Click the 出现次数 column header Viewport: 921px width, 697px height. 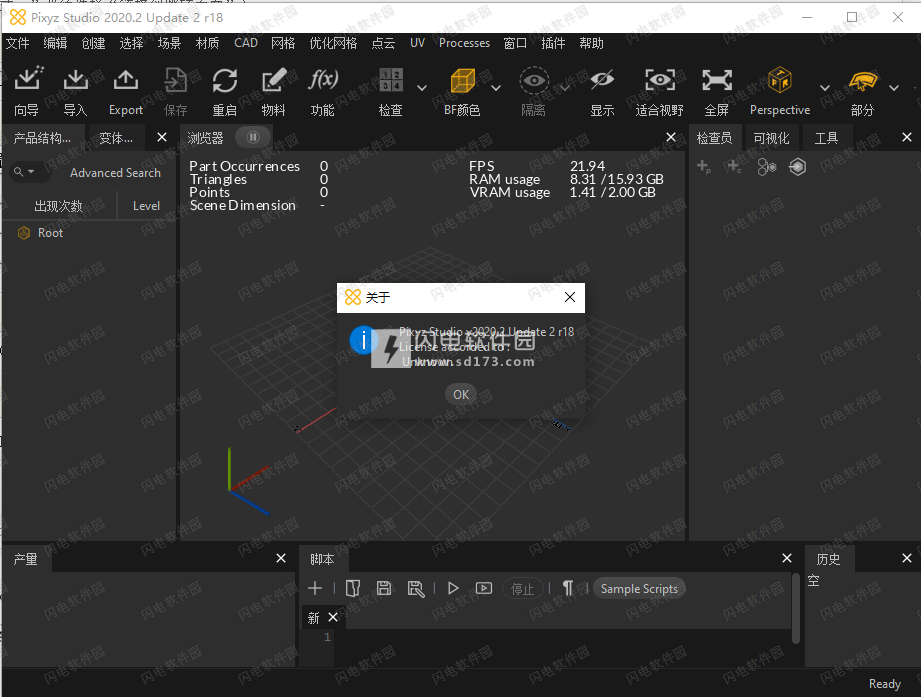click(x=58, y=206)
